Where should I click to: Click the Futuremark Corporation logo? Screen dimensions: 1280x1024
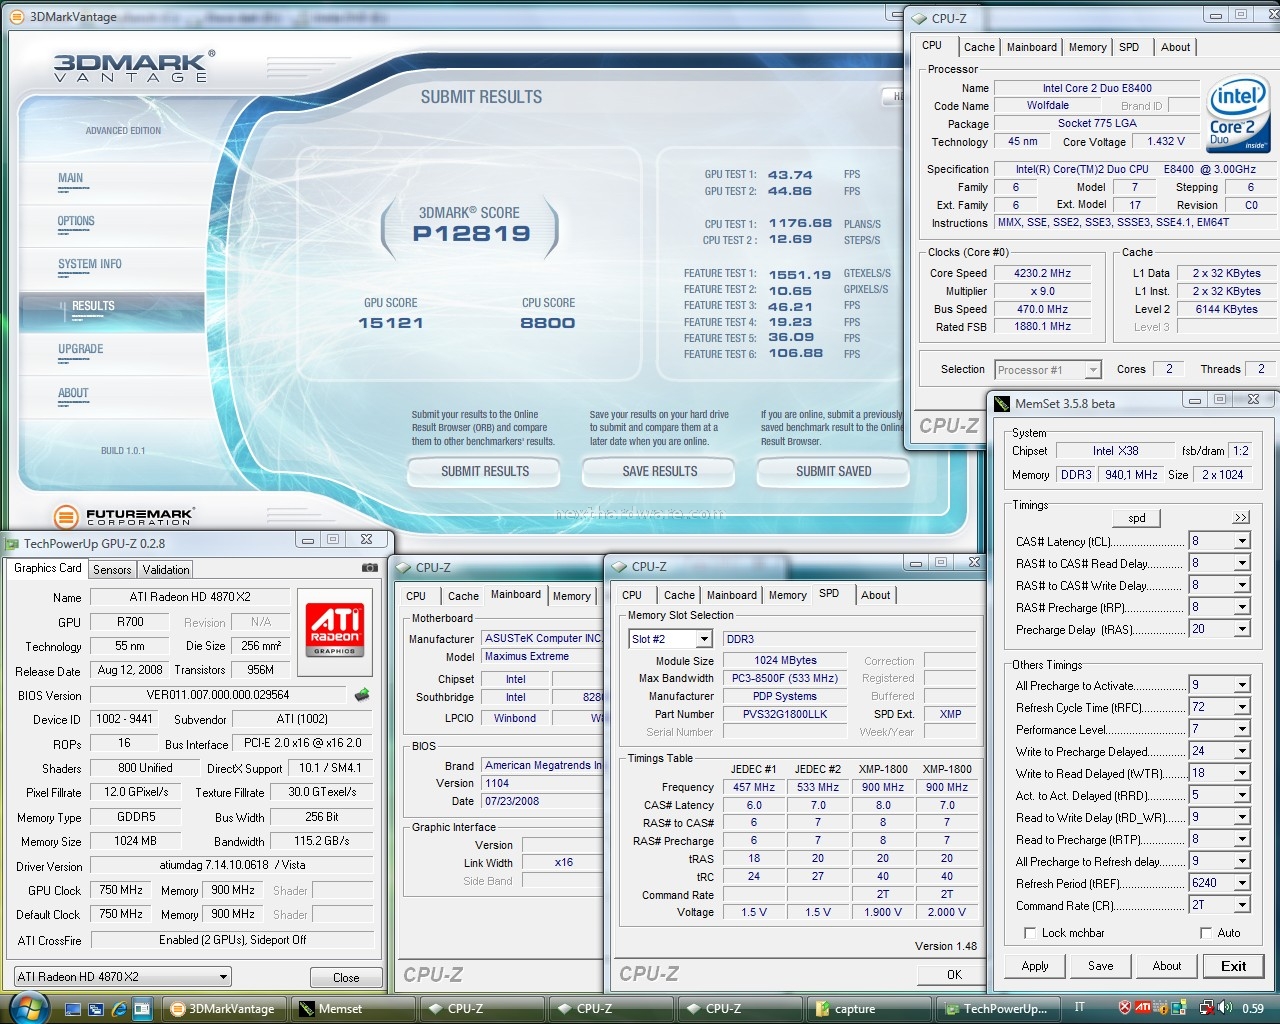(x=124, y=517)
